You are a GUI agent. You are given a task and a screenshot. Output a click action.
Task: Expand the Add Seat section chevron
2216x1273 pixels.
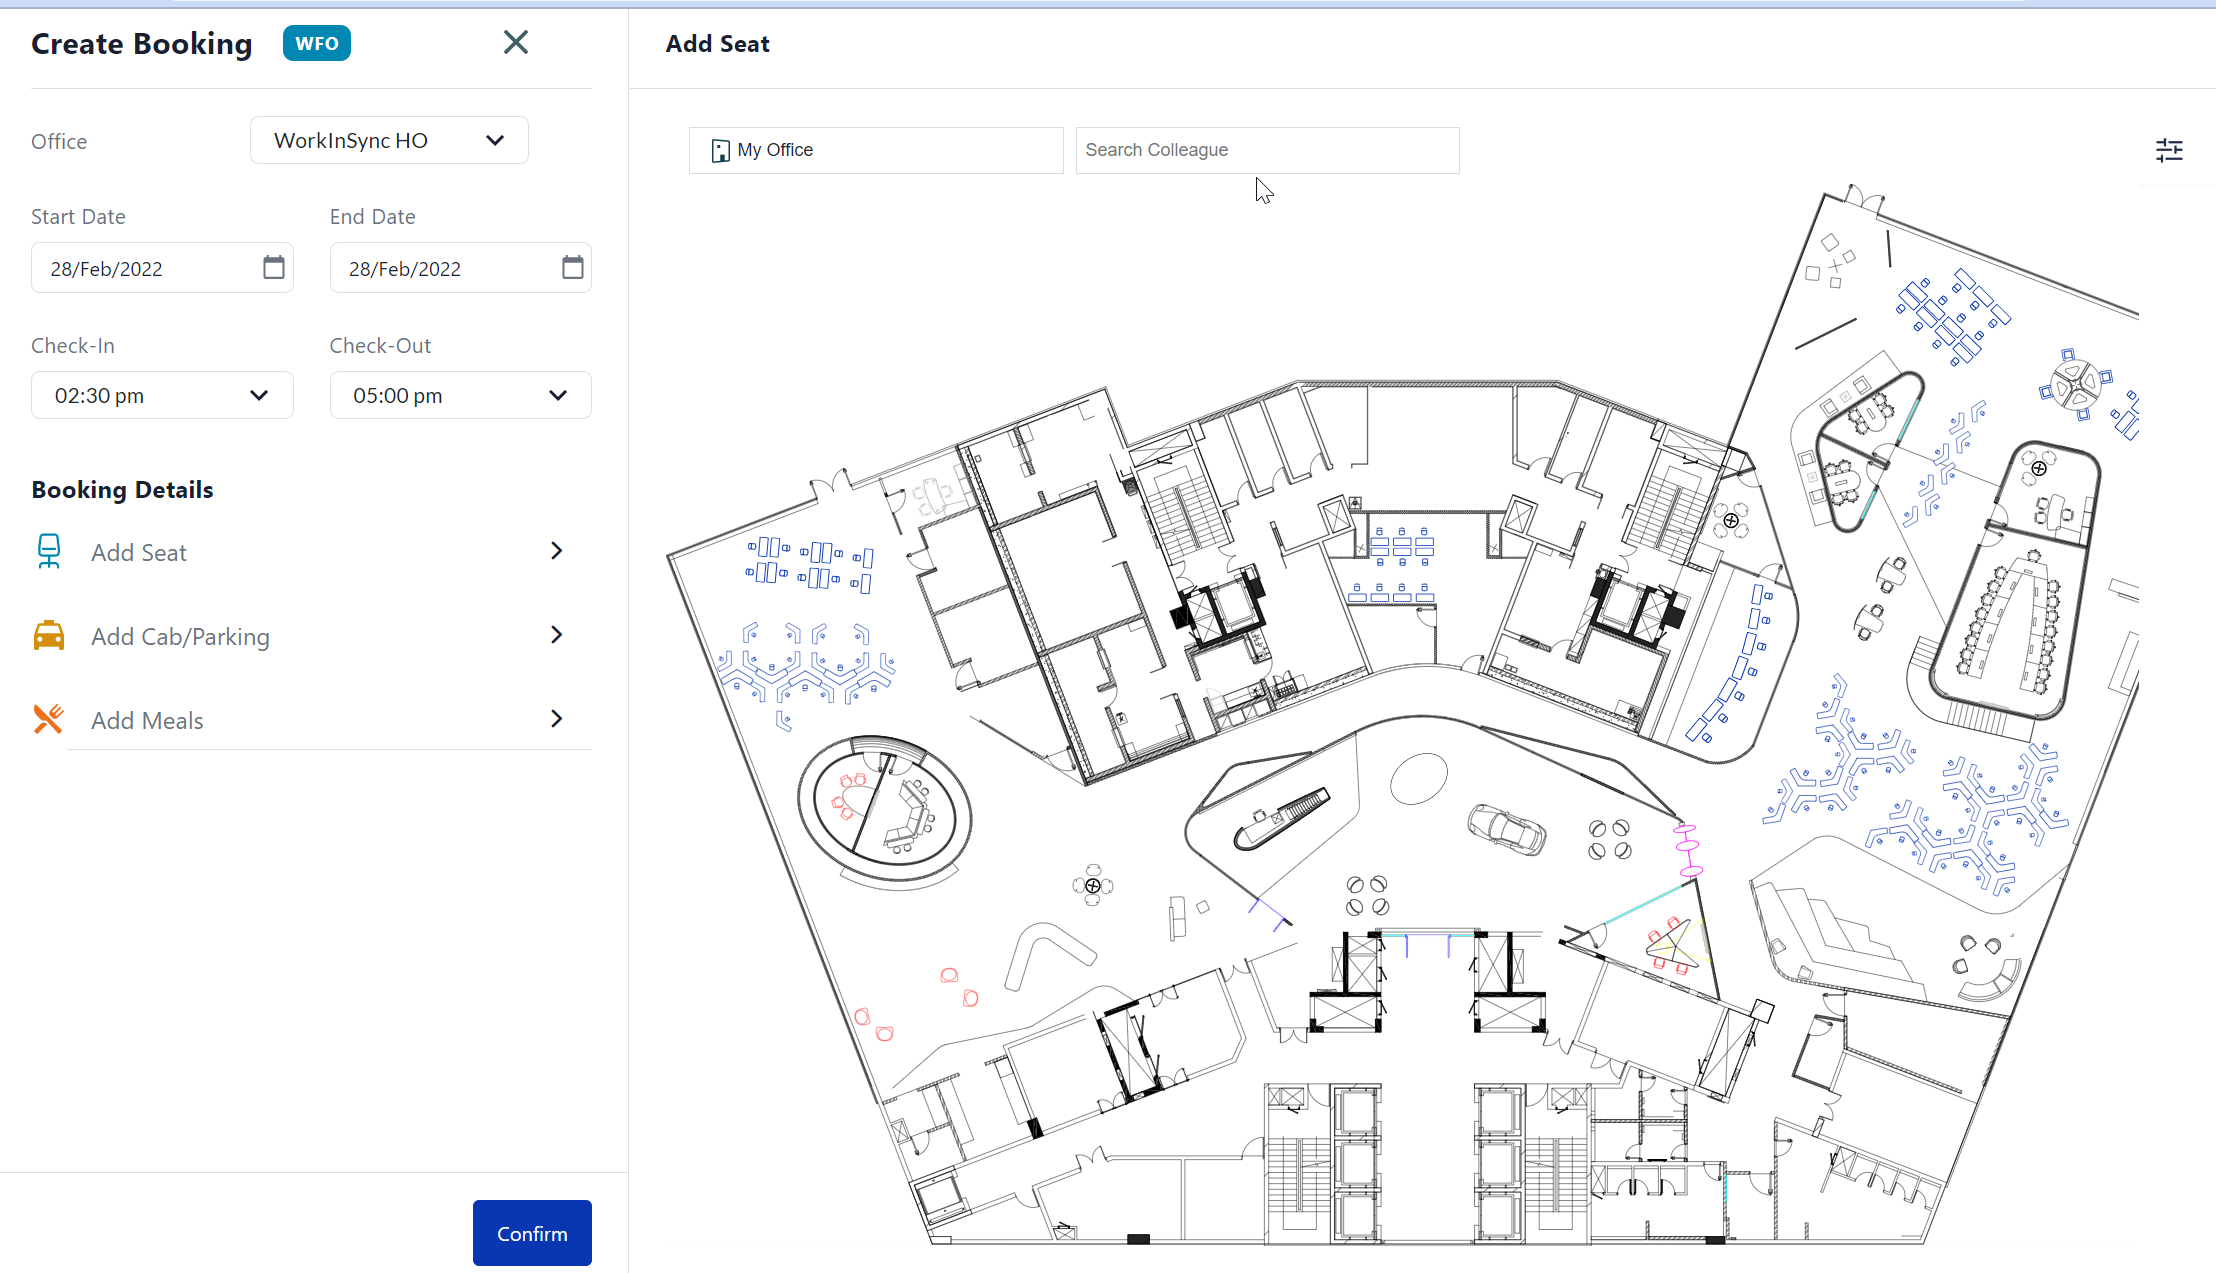(556, 551)
